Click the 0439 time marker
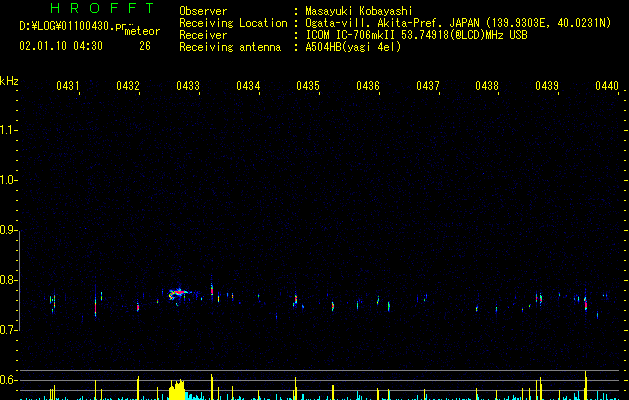This screenshot has height=400, width=629. coord(547,86)
